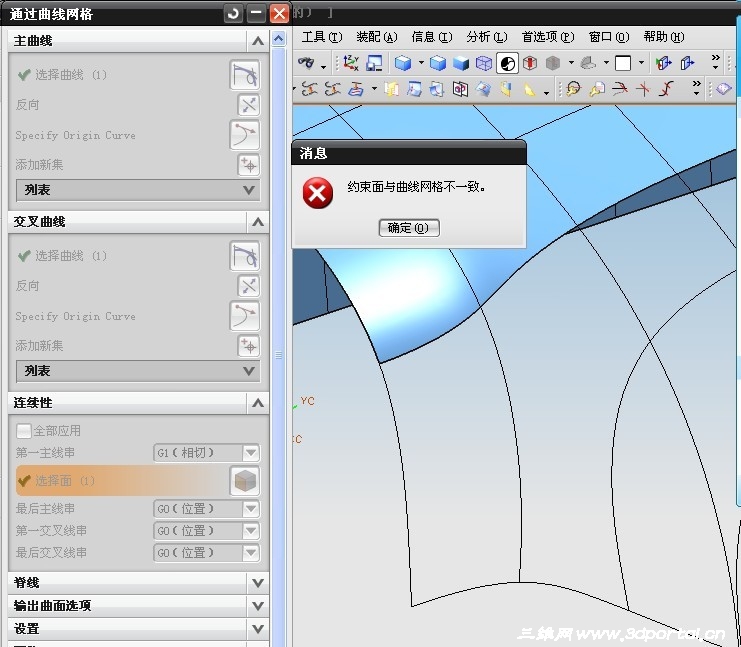
Task: Click Specify Origin Curve icon in 主曲线 section
Action: tap(245, 135)
